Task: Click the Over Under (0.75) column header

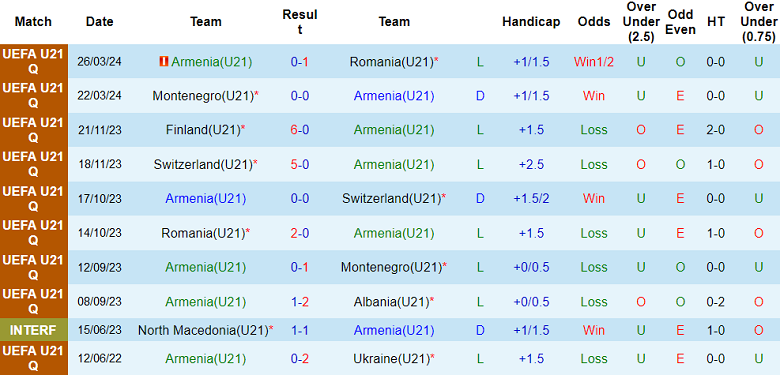Action: pos(759,22)
